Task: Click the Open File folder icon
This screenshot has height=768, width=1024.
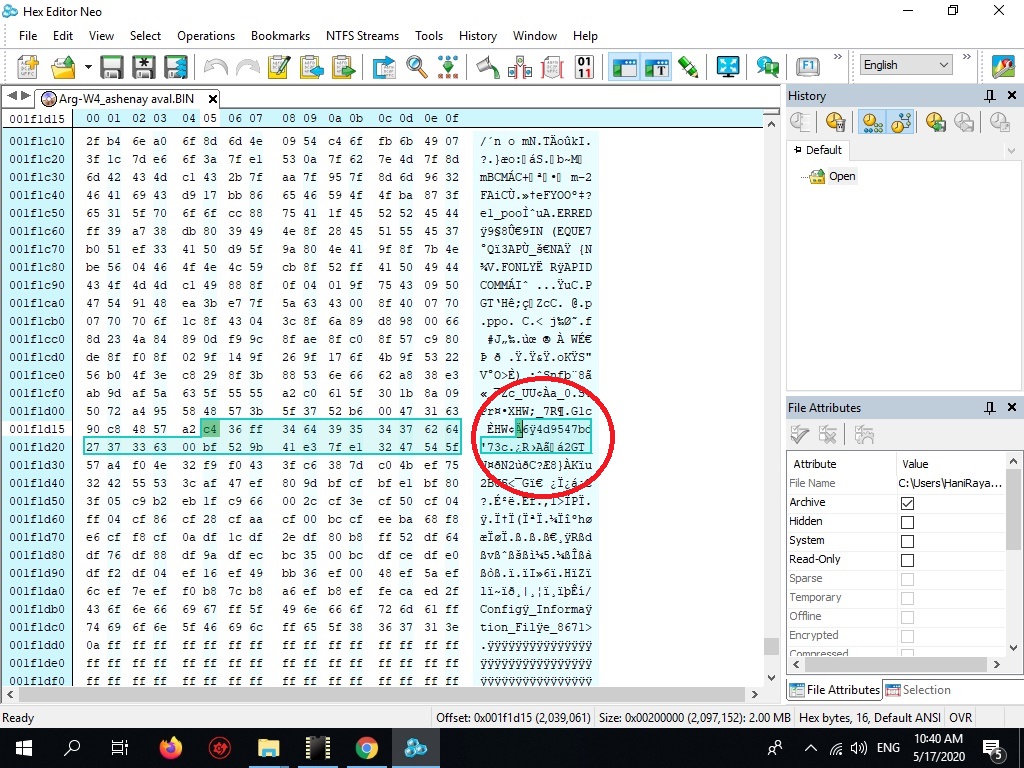Action: [63, 67]
